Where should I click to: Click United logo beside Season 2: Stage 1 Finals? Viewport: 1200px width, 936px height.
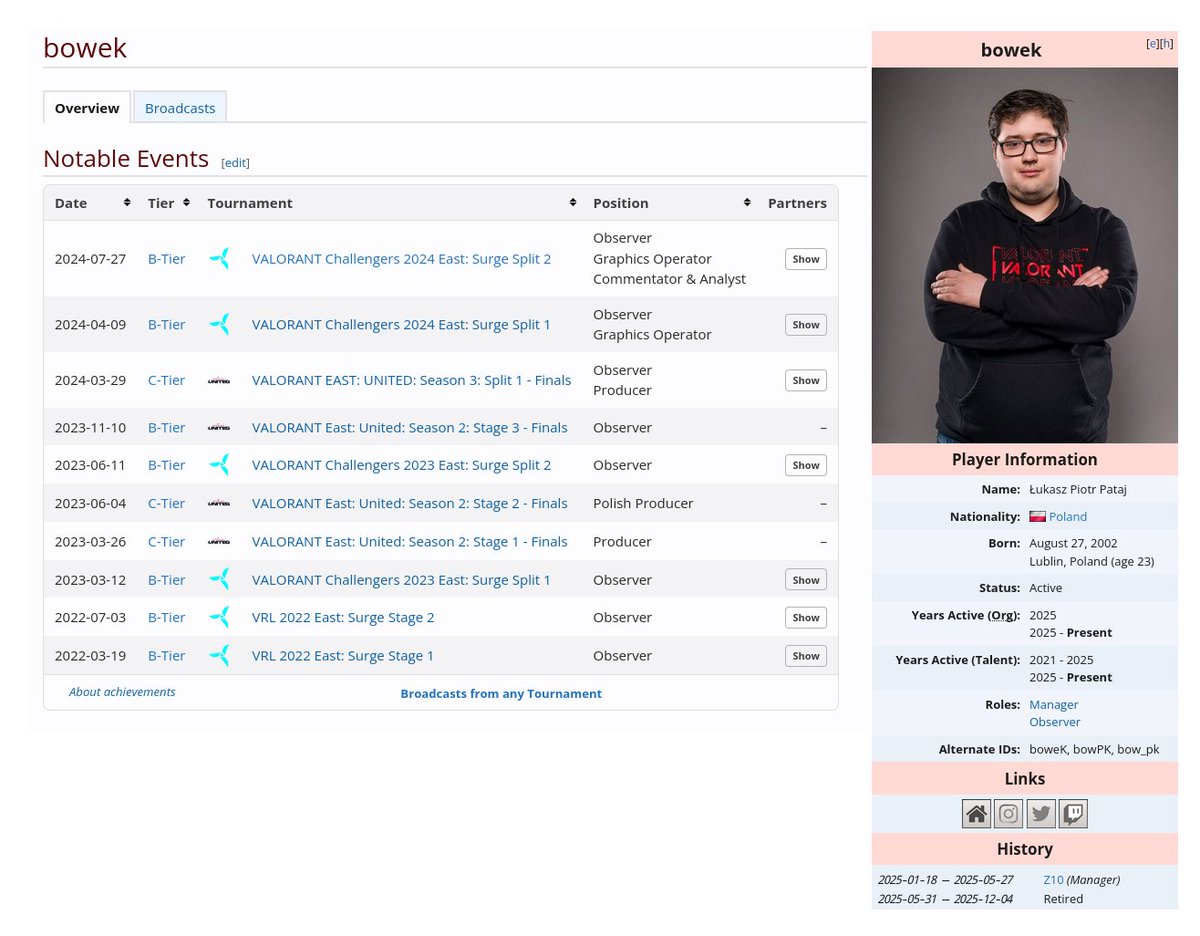tap(219, 541)
